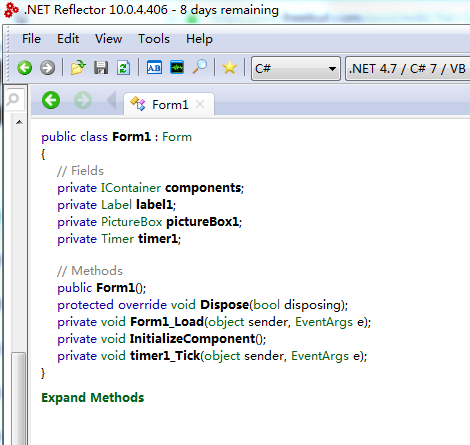470x445 pixels.
Task: Click the label1 field name
Action: [155, 205]
